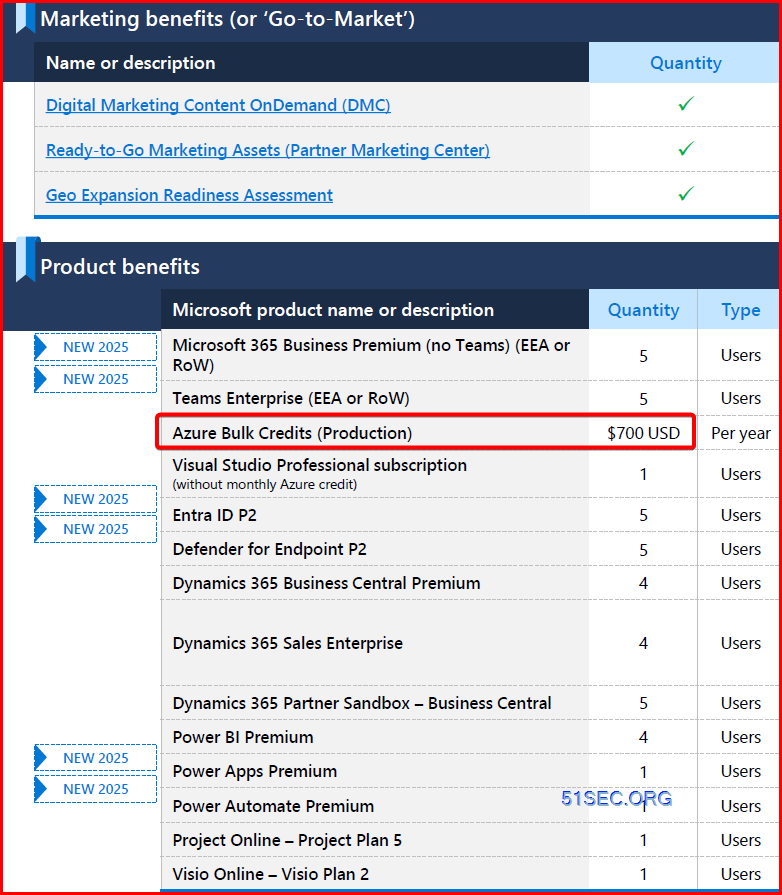The height and width of the screenshot is (895, 782).
Task: Click 'Users' in the Teams Enterprise row
Action: [x=740, y=398]
